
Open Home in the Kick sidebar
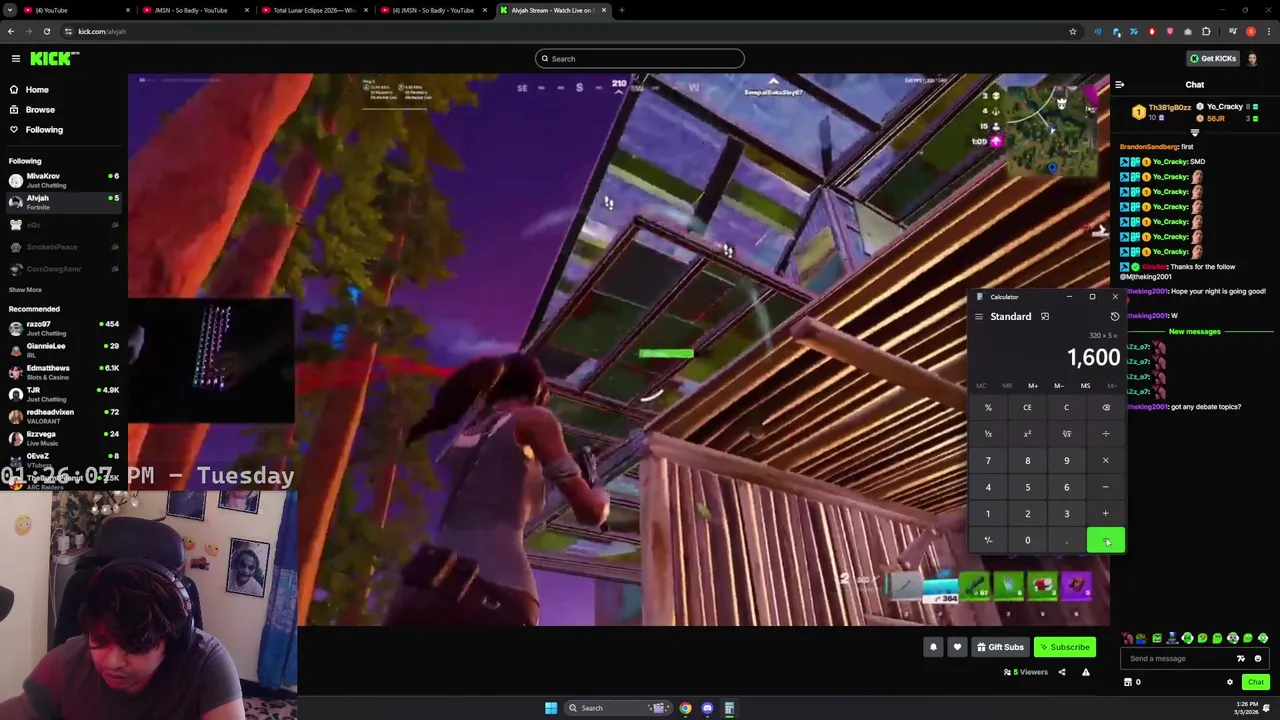(37, 89)
